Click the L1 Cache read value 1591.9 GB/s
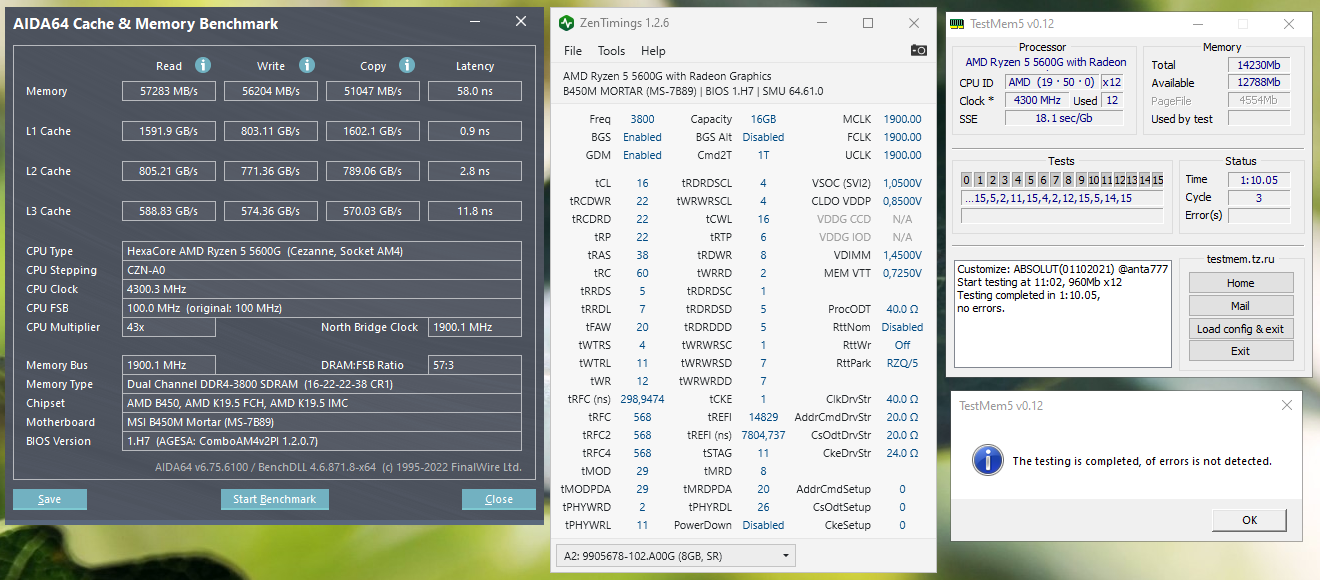The image size is (1320, 580). pyautogui.click(x=171, y=131)
